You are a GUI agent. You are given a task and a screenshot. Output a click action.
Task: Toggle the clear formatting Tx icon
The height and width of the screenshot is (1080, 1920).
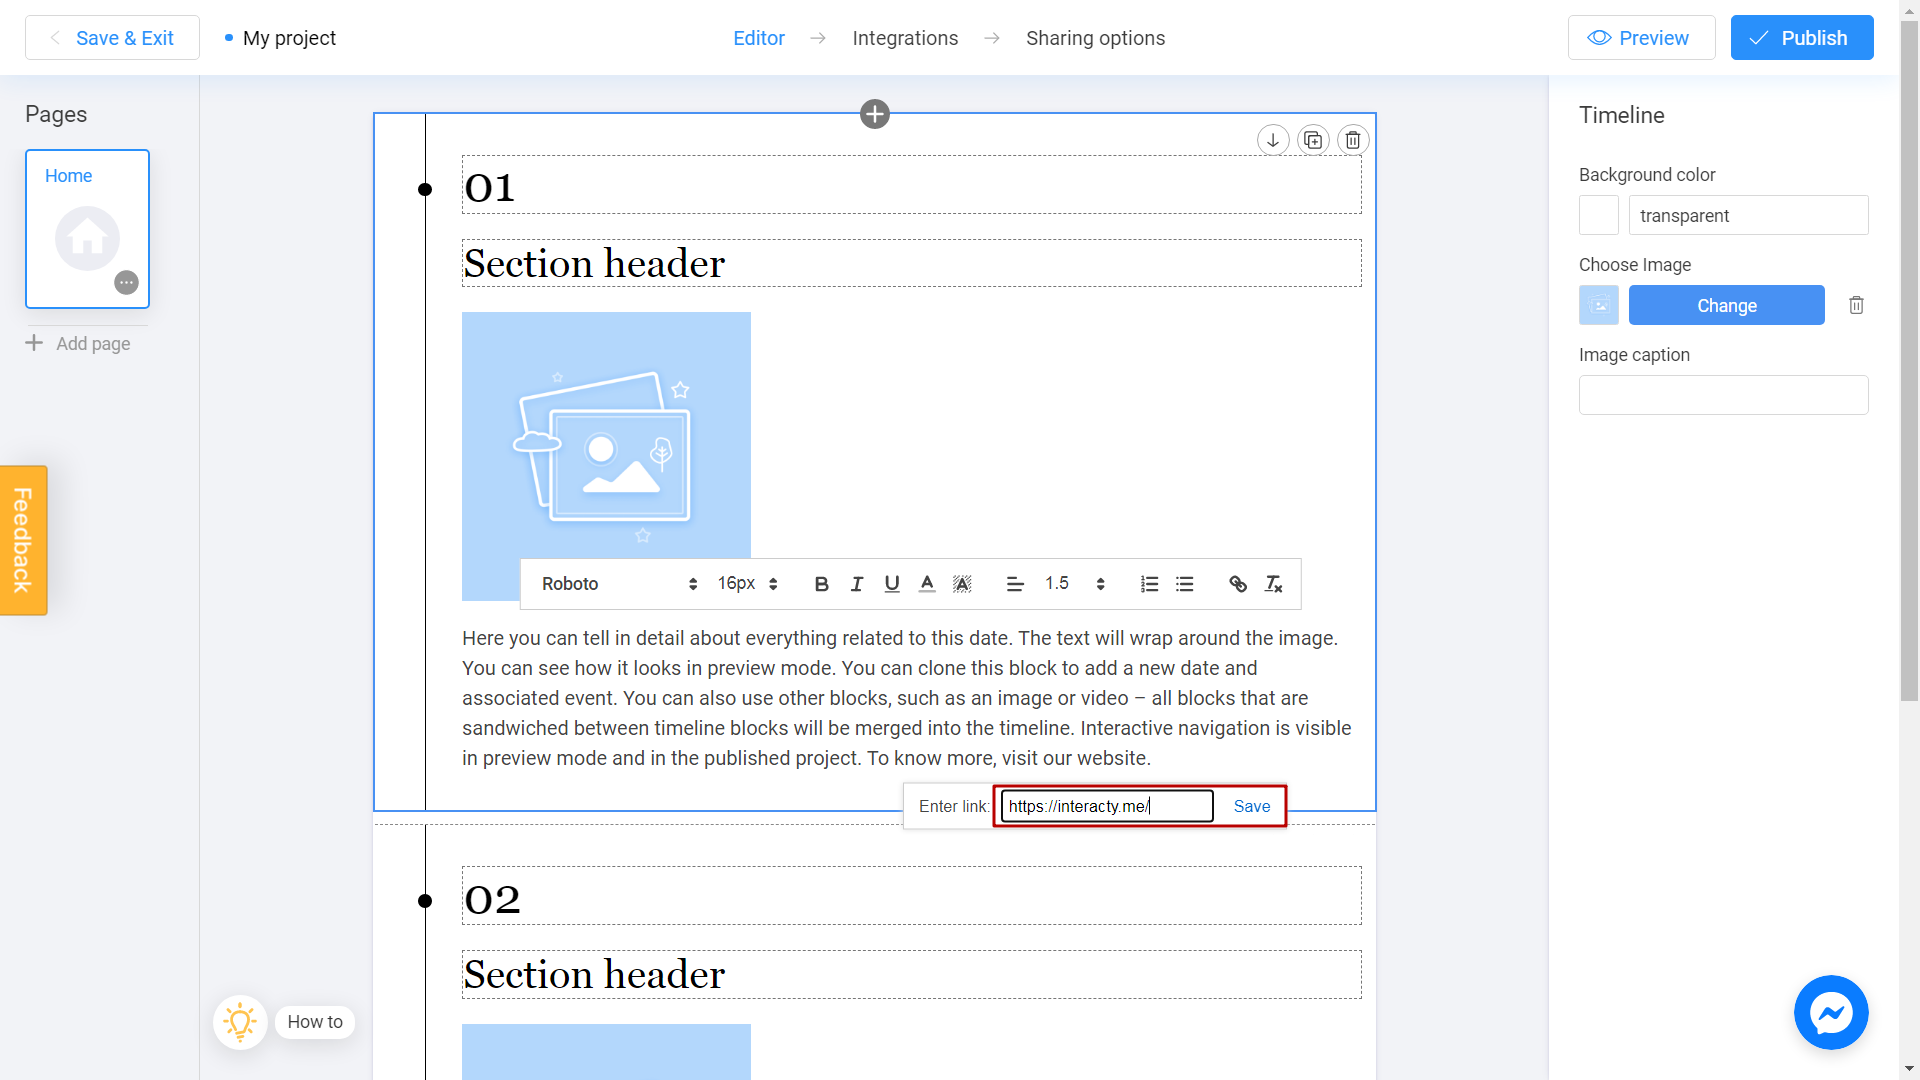[1273, 583]
